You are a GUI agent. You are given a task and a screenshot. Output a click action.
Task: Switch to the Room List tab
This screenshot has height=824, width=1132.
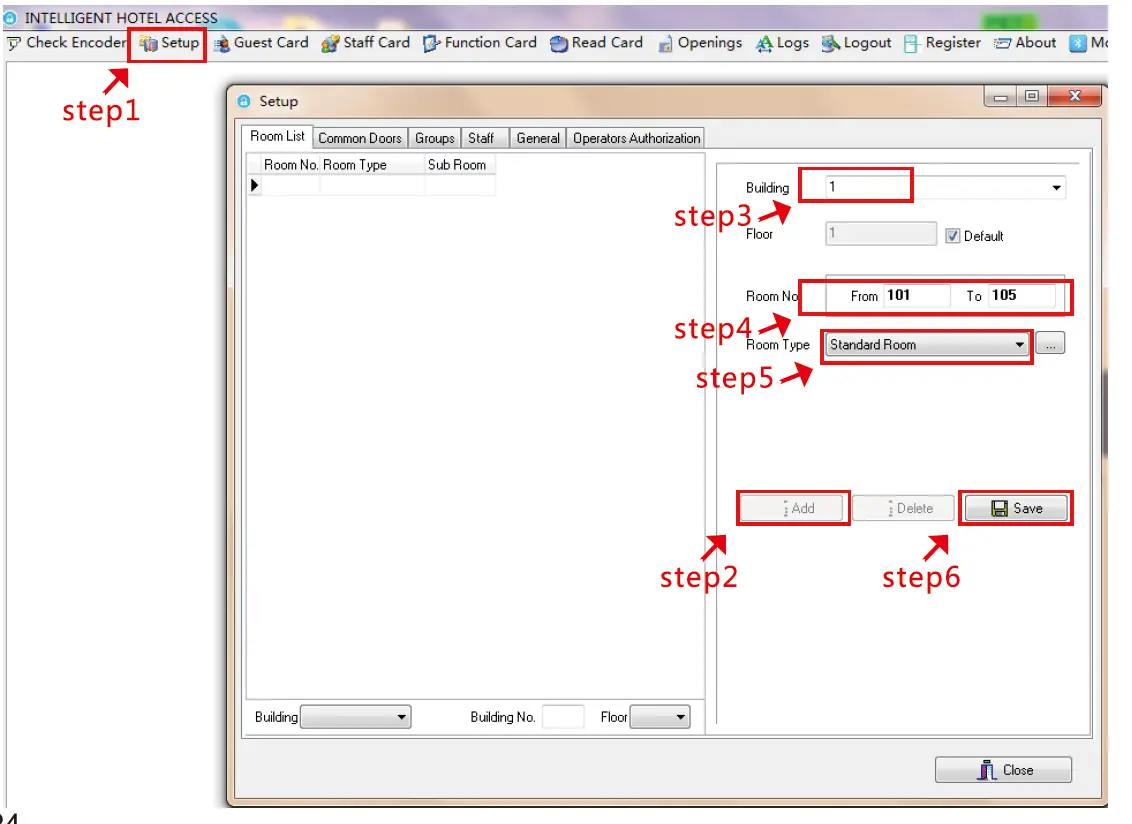(x=277, y=136)
